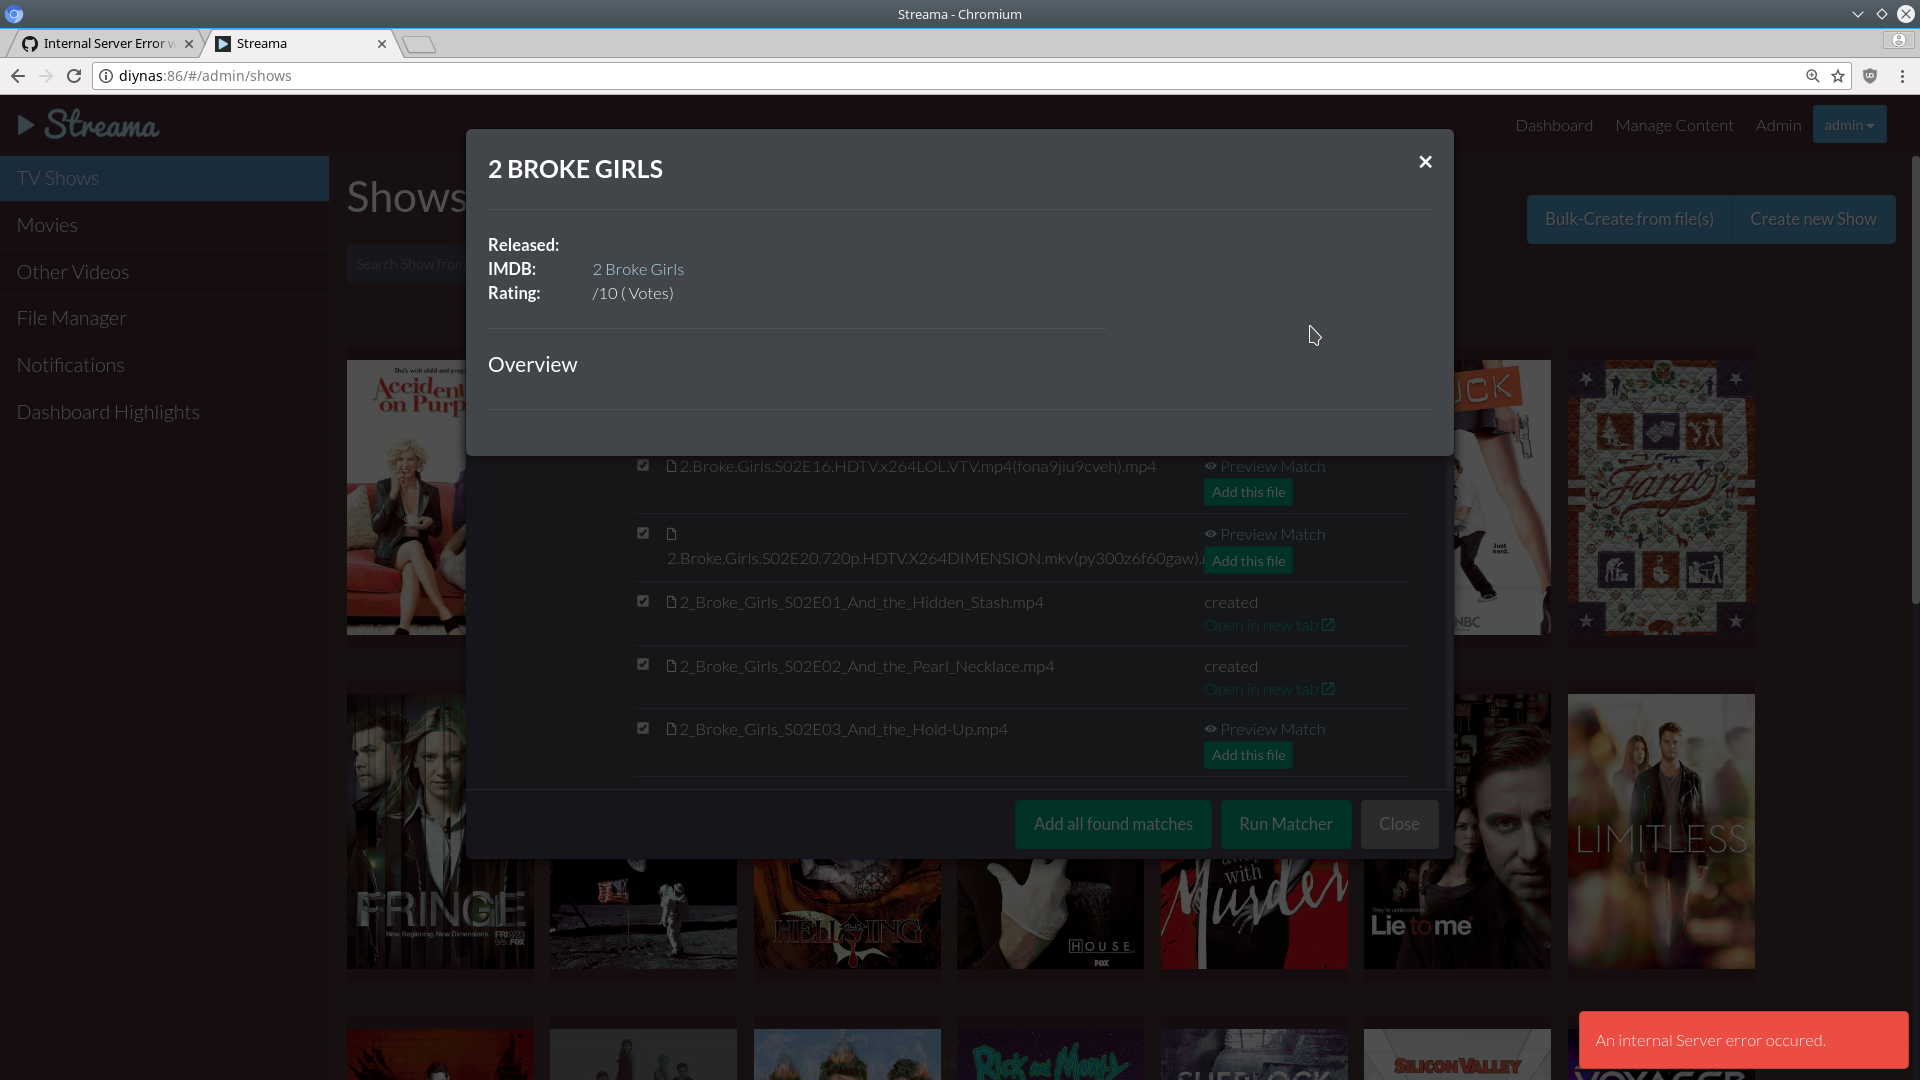The width and height of the screenshot is (1920, 1080).
Task: Click the zoom magnifier icon in address bar
Action: (x=1813, y=75)
